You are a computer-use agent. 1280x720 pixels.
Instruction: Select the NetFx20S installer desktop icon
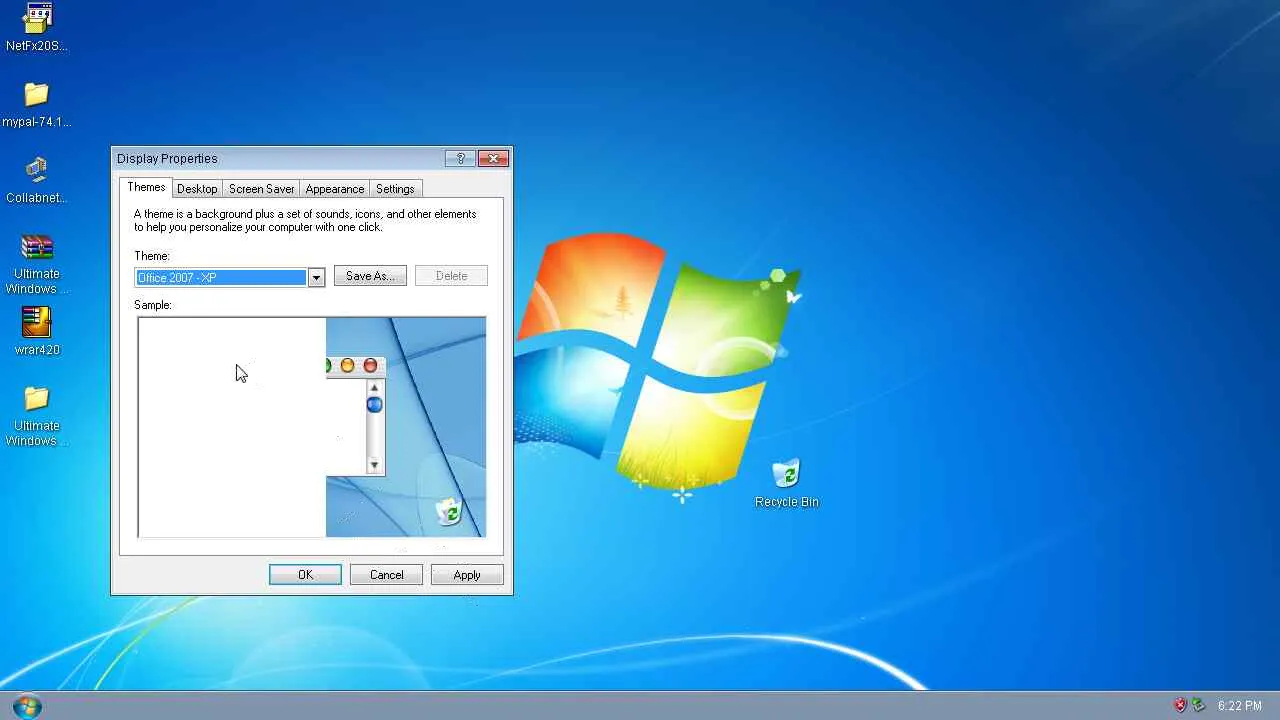click(37, 27)
